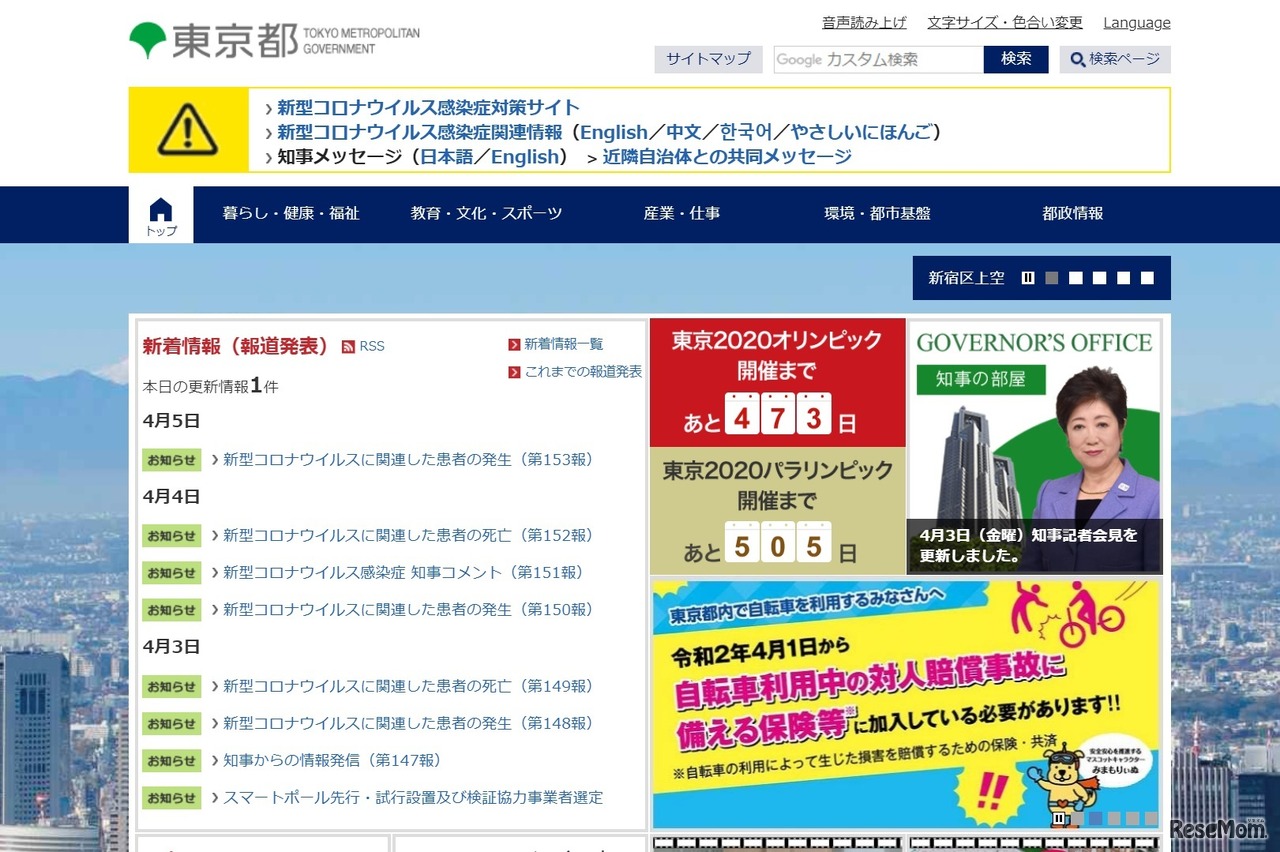Click the 新宿区上空 slideshow label
Image resolution: width=1280 pixels, height=852 pixels.
tap(966, 278)
